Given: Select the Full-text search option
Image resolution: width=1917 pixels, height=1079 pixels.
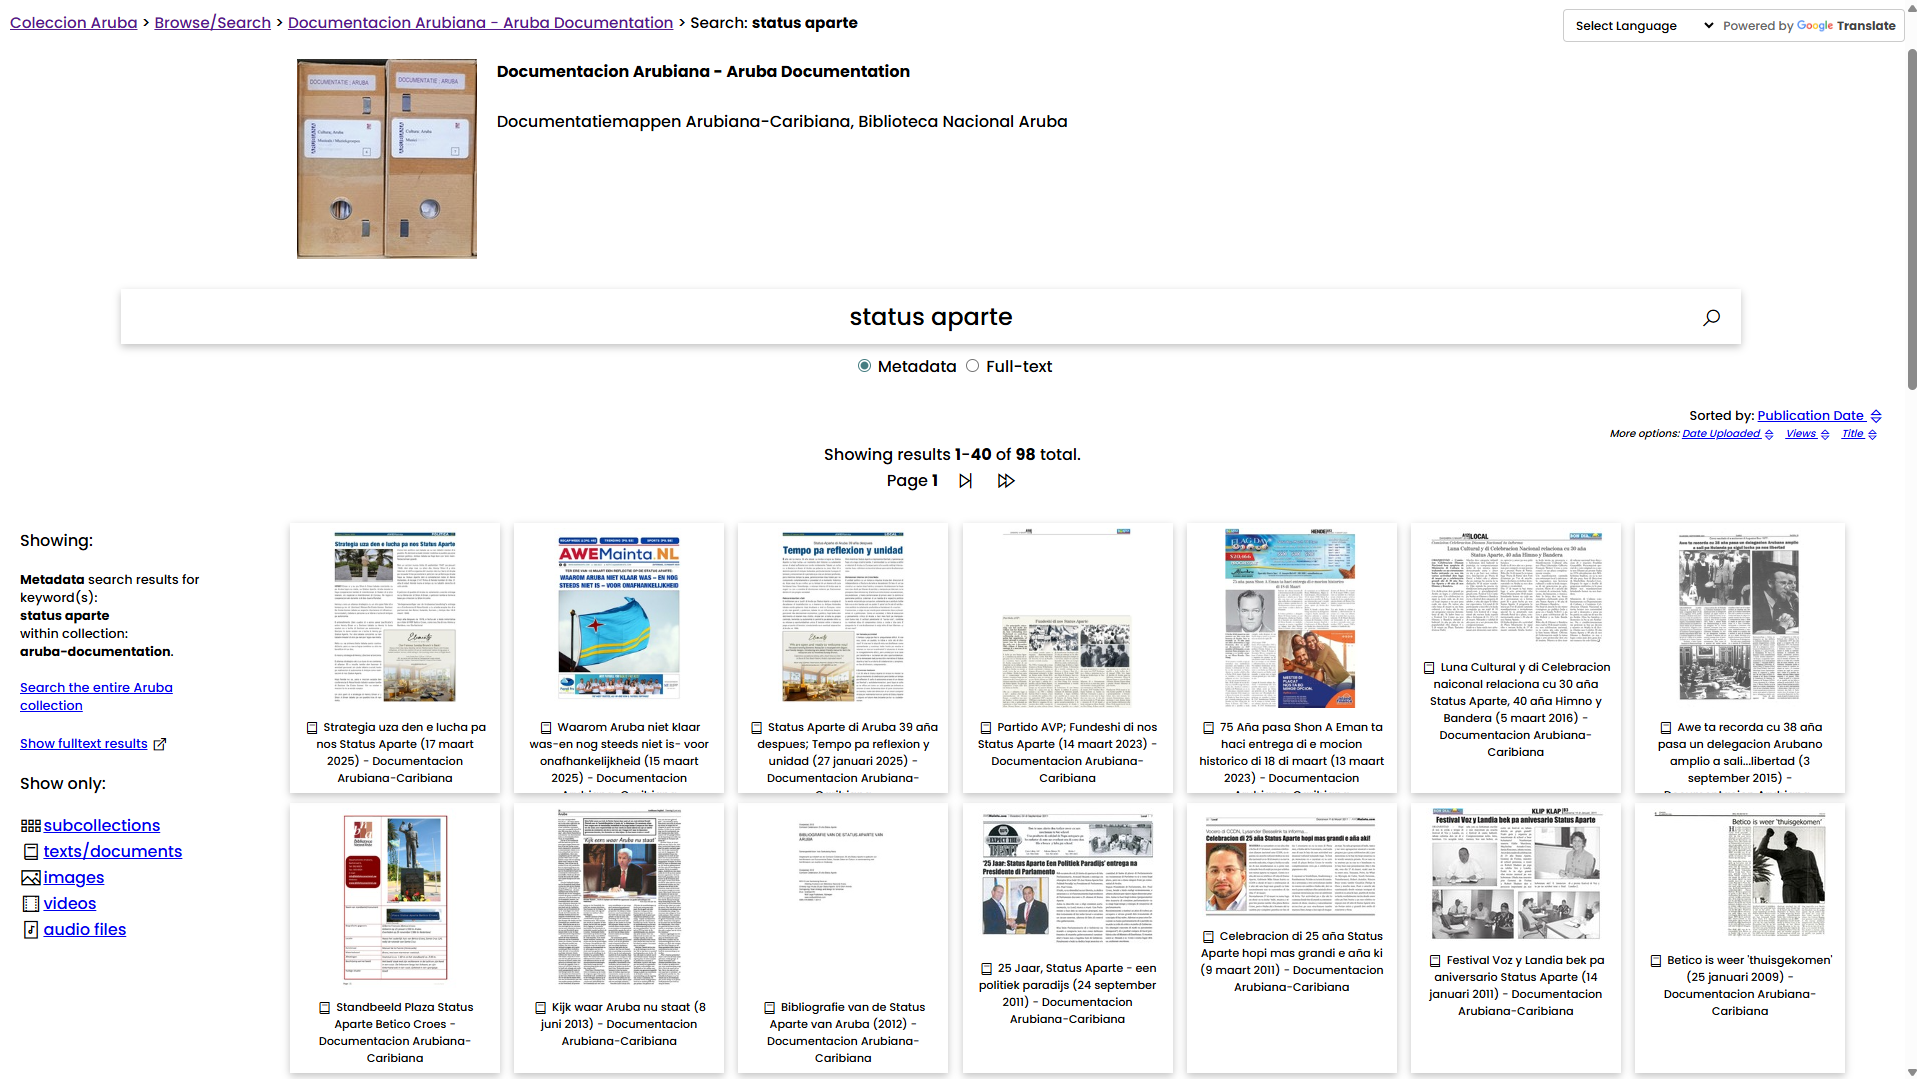Looking at the screenshot, I should (x=972, y=366).
